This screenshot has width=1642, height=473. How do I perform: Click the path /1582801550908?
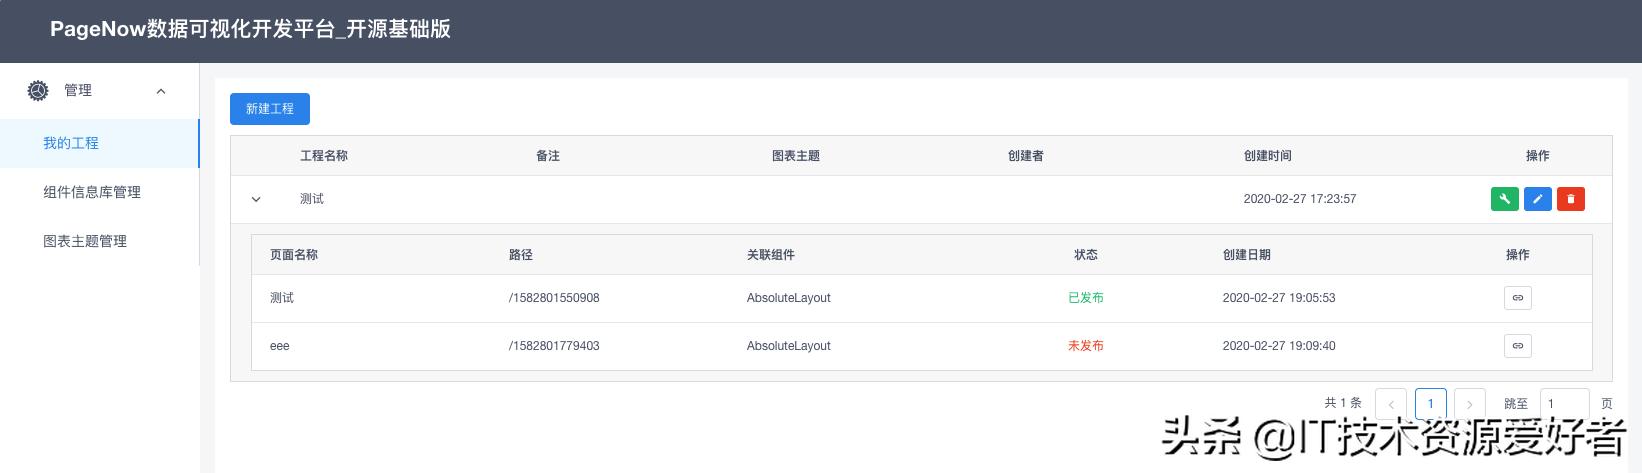coord(554,298)
